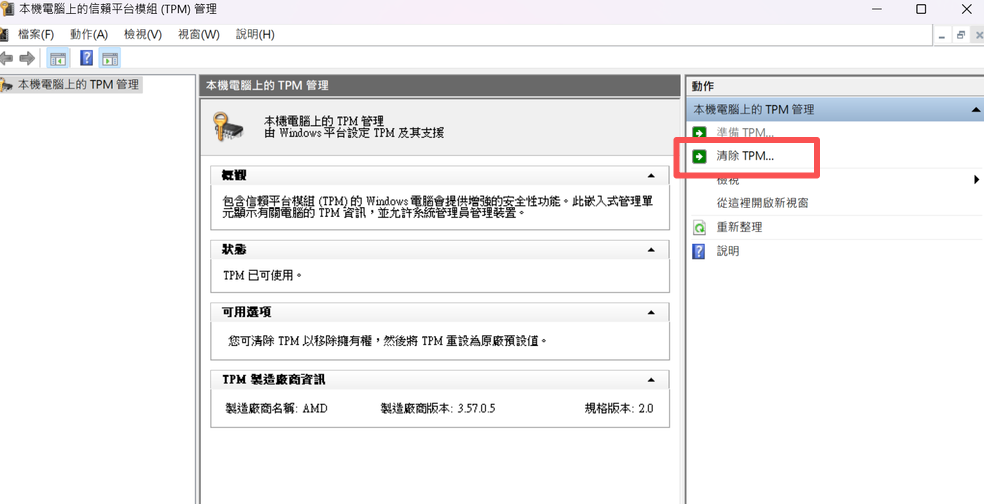
Task: Toggle the Action pane toolbar icon
Action: click(110, 59)
